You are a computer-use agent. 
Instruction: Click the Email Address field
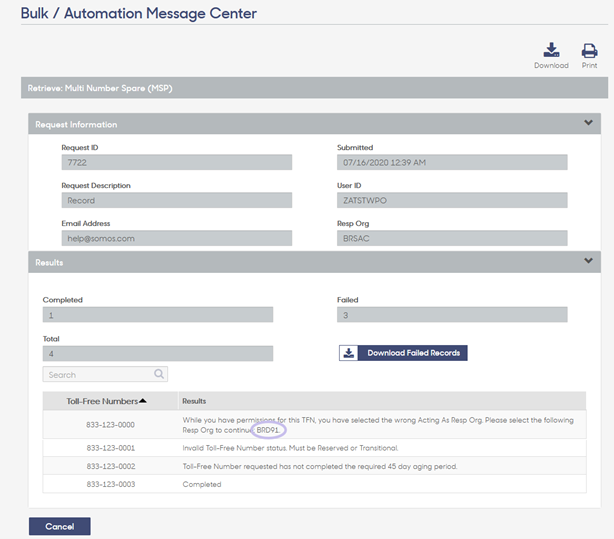click(177, 238)
